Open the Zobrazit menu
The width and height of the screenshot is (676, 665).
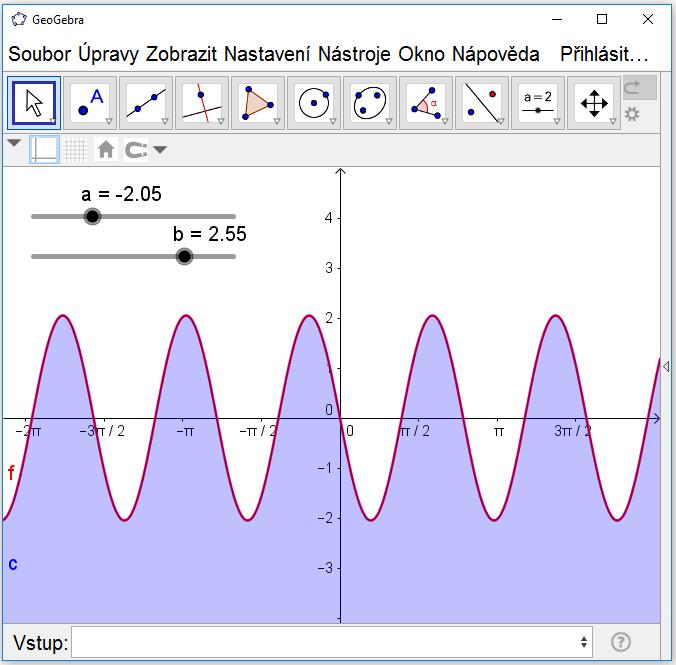click(181, 54)
